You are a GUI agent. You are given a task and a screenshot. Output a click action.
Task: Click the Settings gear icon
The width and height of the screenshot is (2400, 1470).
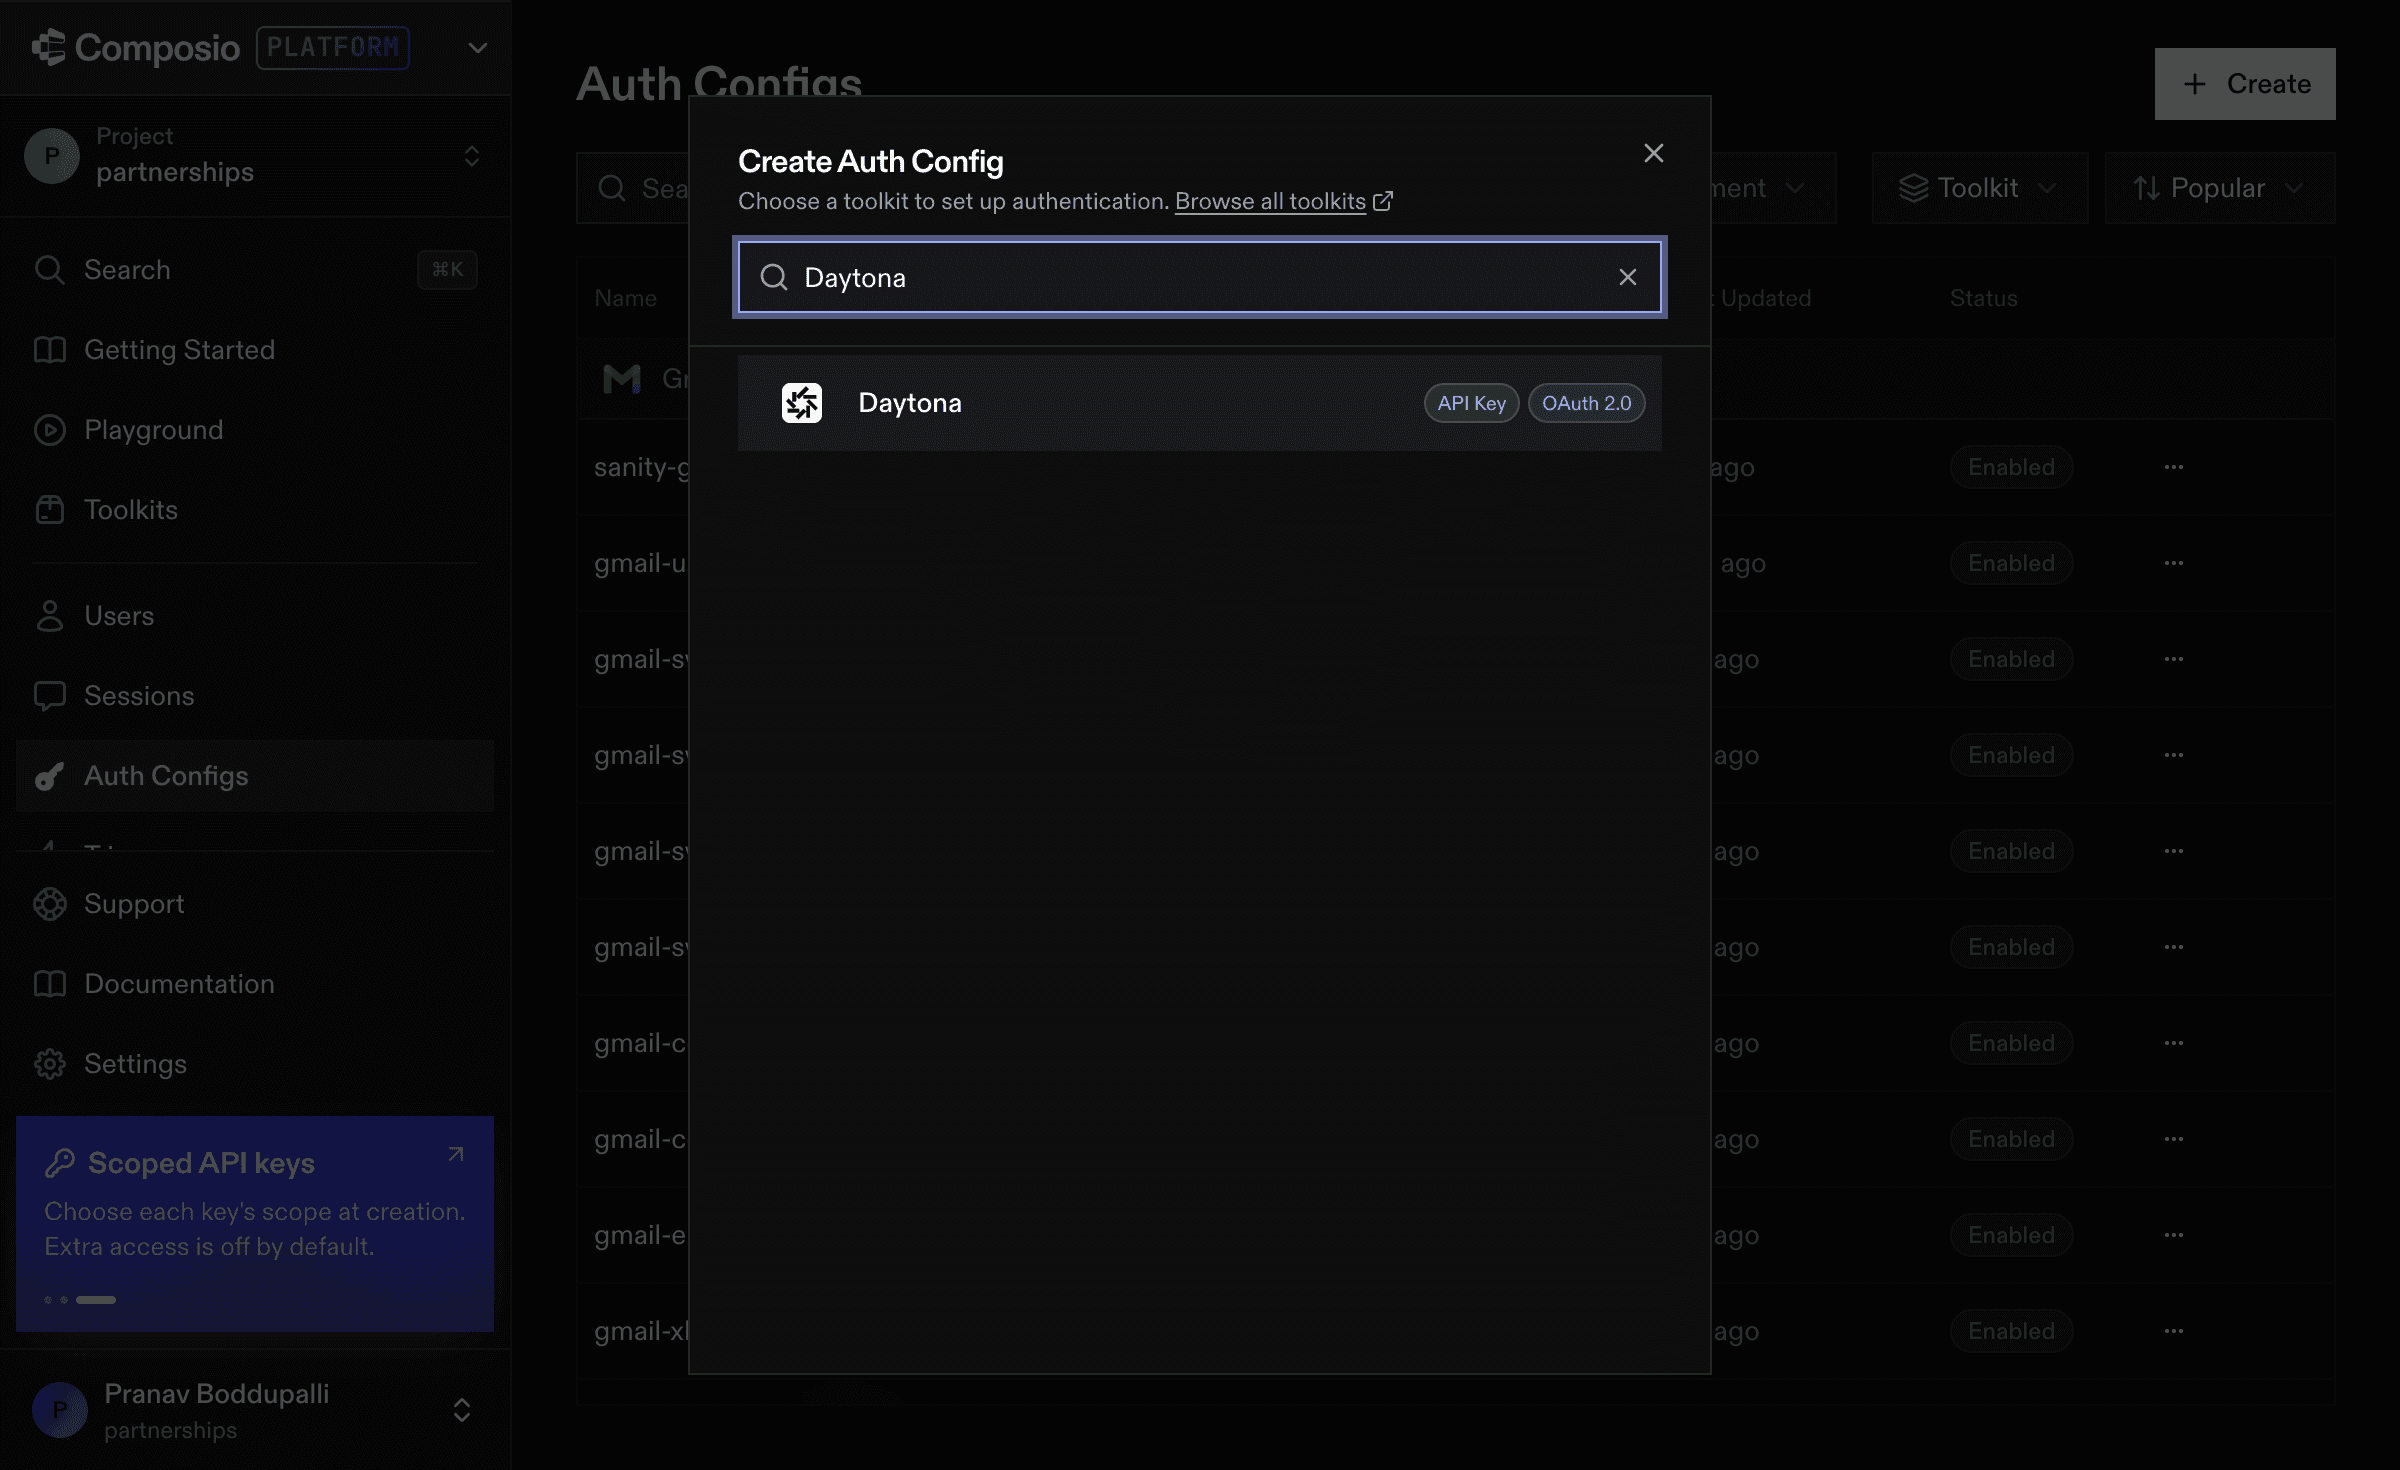50,1064
